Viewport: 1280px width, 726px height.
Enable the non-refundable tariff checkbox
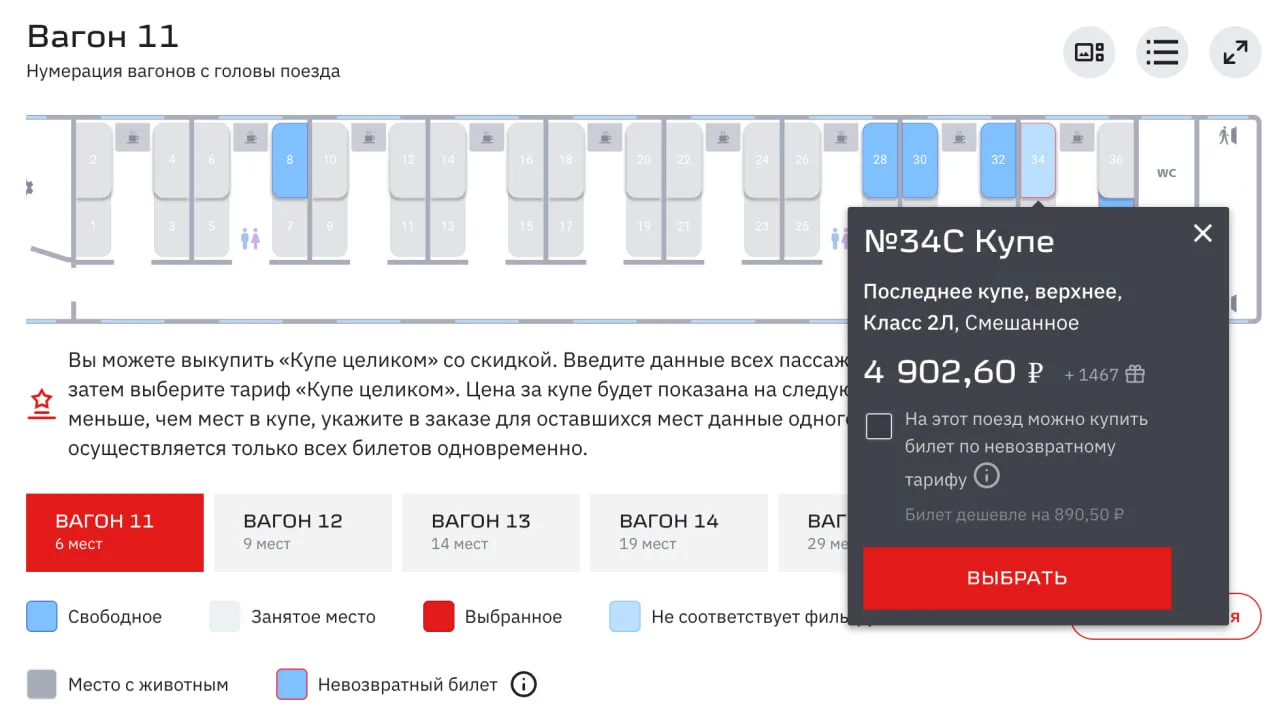pyautogui.click(x=879, y=426)
